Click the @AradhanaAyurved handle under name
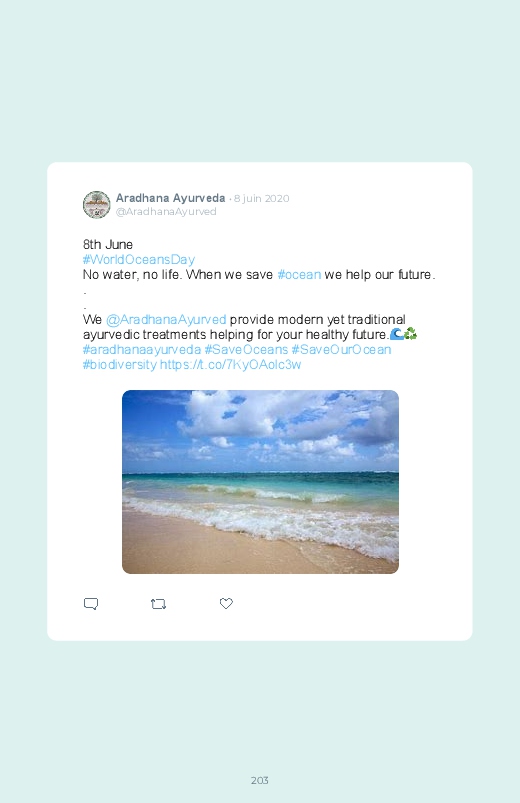The image size is (520, 803). pos(166,212)
